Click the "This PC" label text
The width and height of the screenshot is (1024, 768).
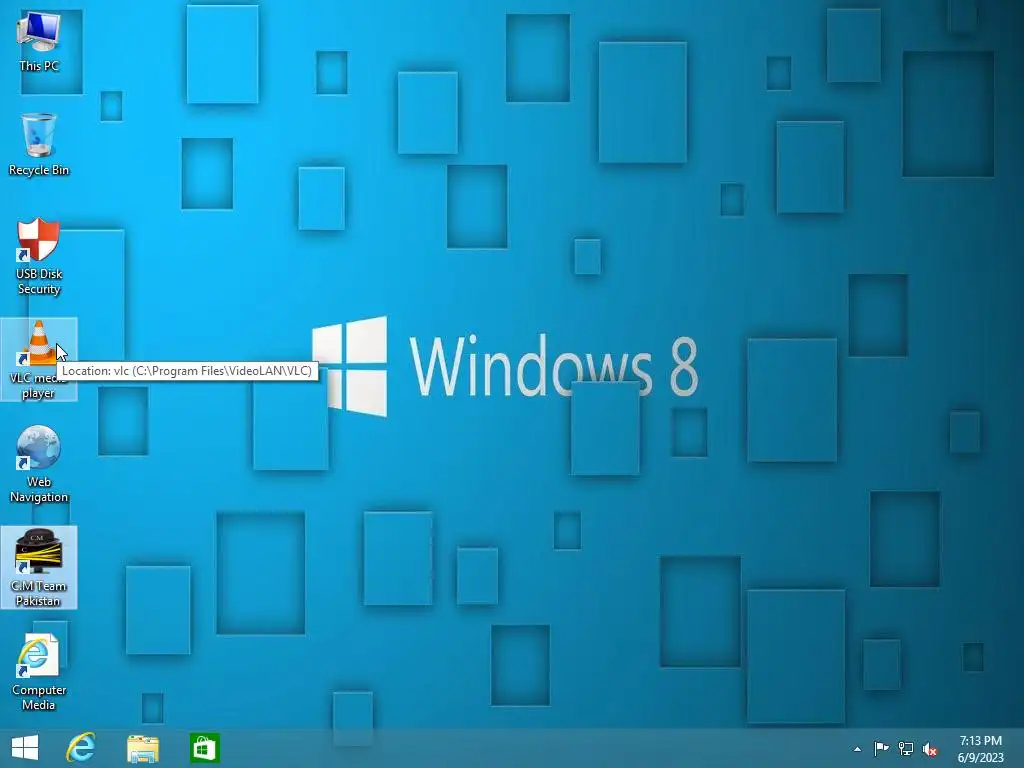pyautogui.click(x=39, y=65)
